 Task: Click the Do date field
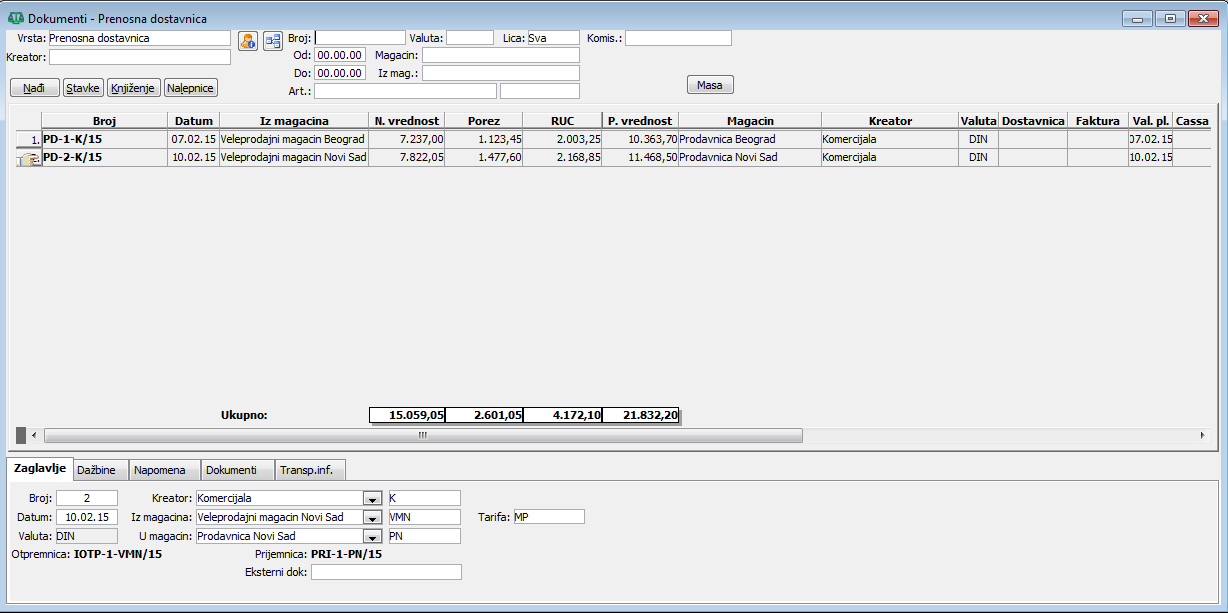[340, 73]
